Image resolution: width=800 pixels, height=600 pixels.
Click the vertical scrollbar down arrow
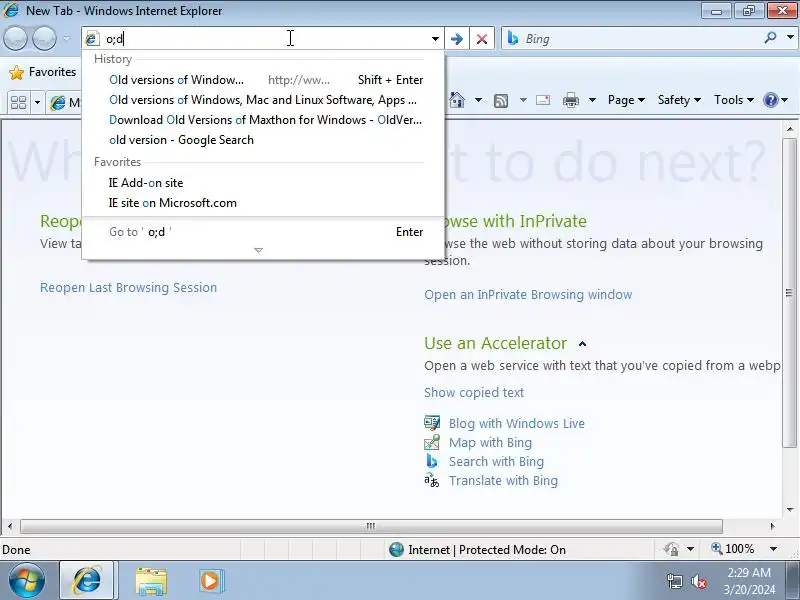pos(790,509)
